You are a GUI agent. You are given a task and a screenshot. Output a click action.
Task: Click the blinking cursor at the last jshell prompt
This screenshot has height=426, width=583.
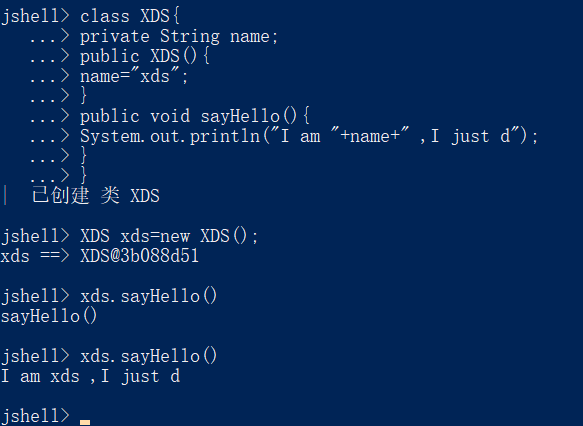[x=85, y=422]
